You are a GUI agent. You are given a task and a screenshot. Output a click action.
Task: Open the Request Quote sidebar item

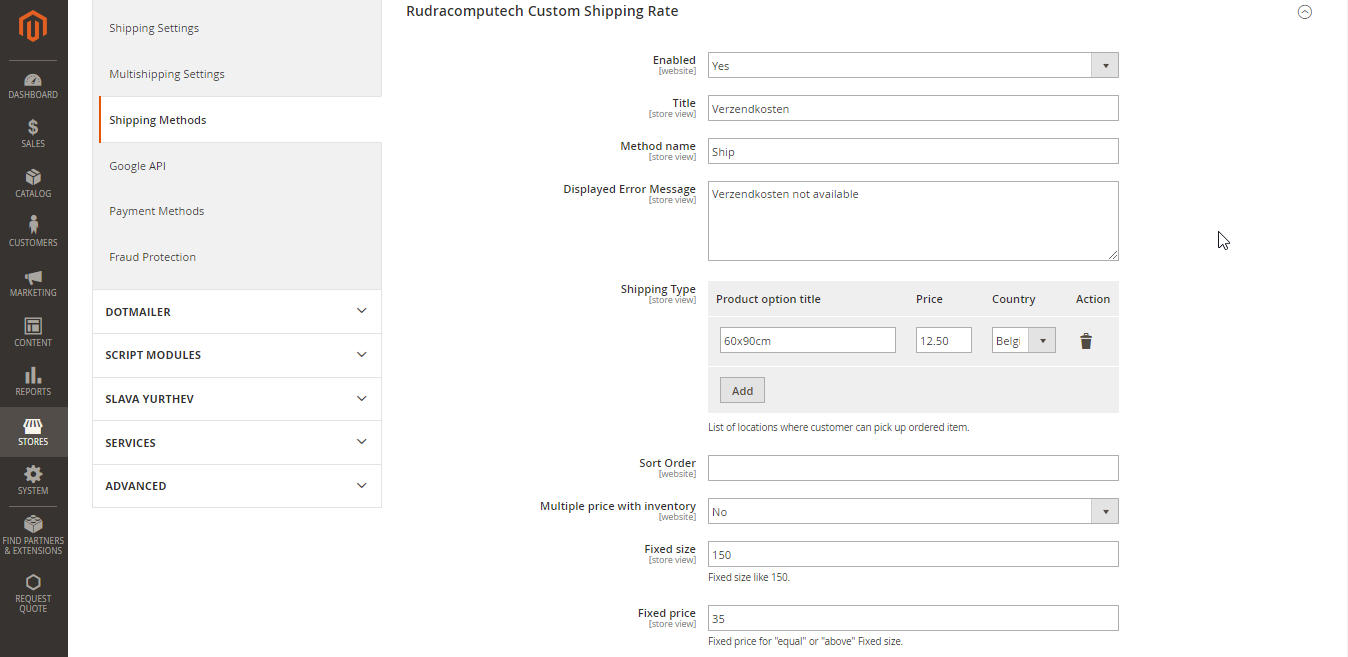point(33,594)
